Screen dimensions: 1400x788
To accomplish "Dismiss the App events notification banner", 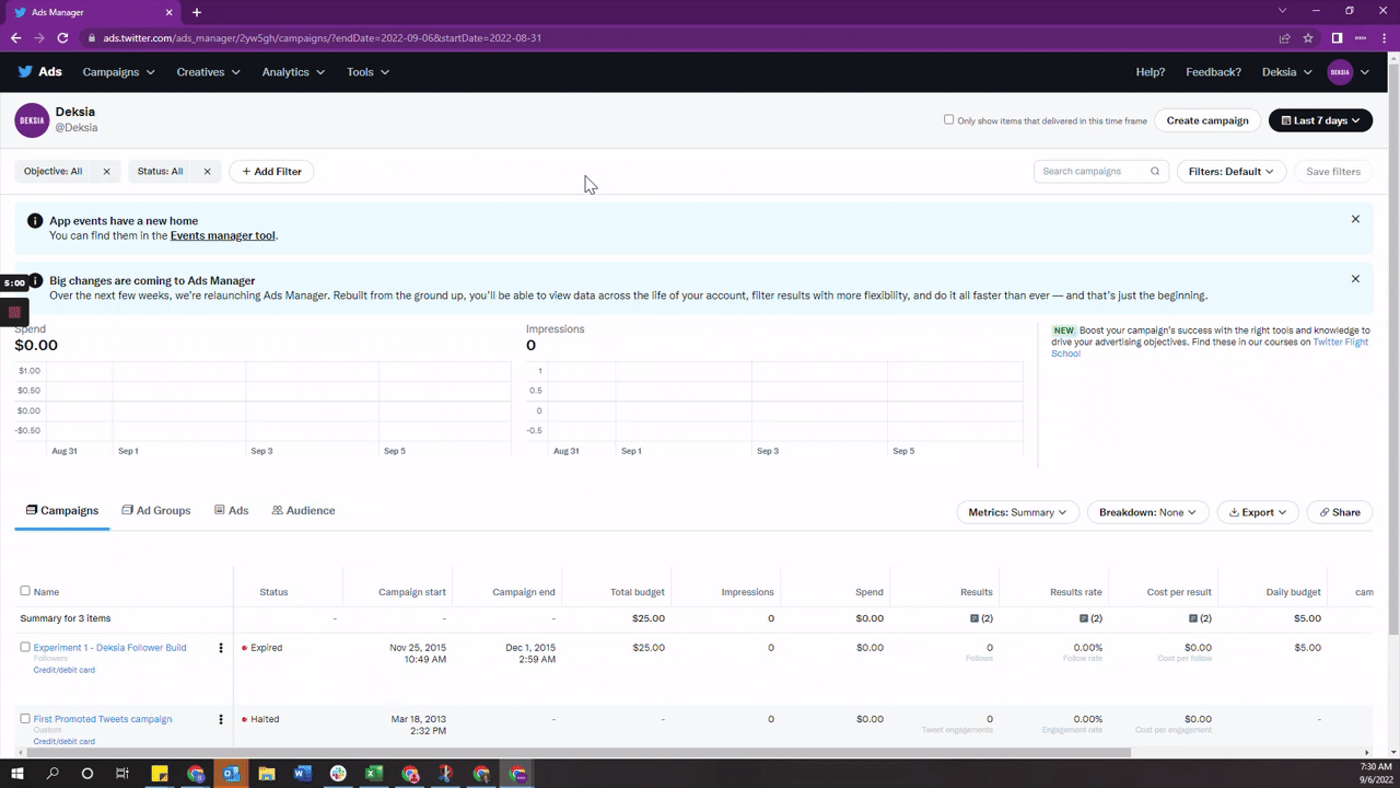I will [x=1355, y=219].
